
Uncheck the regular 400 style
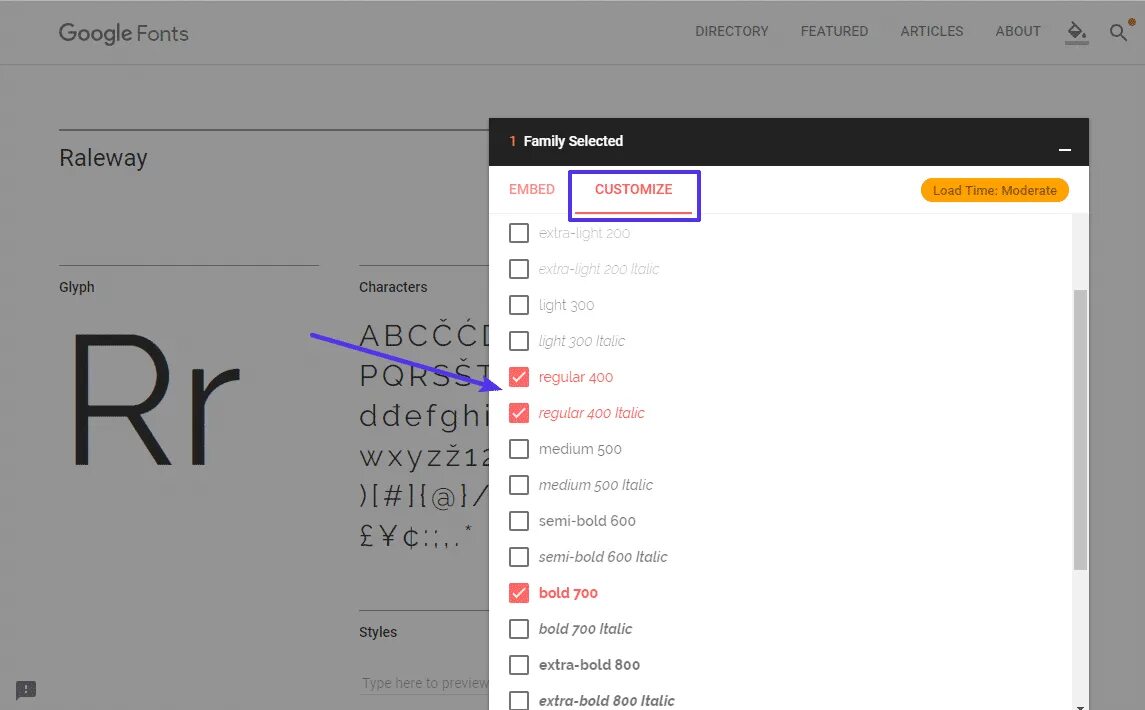[x=518, y=377]
